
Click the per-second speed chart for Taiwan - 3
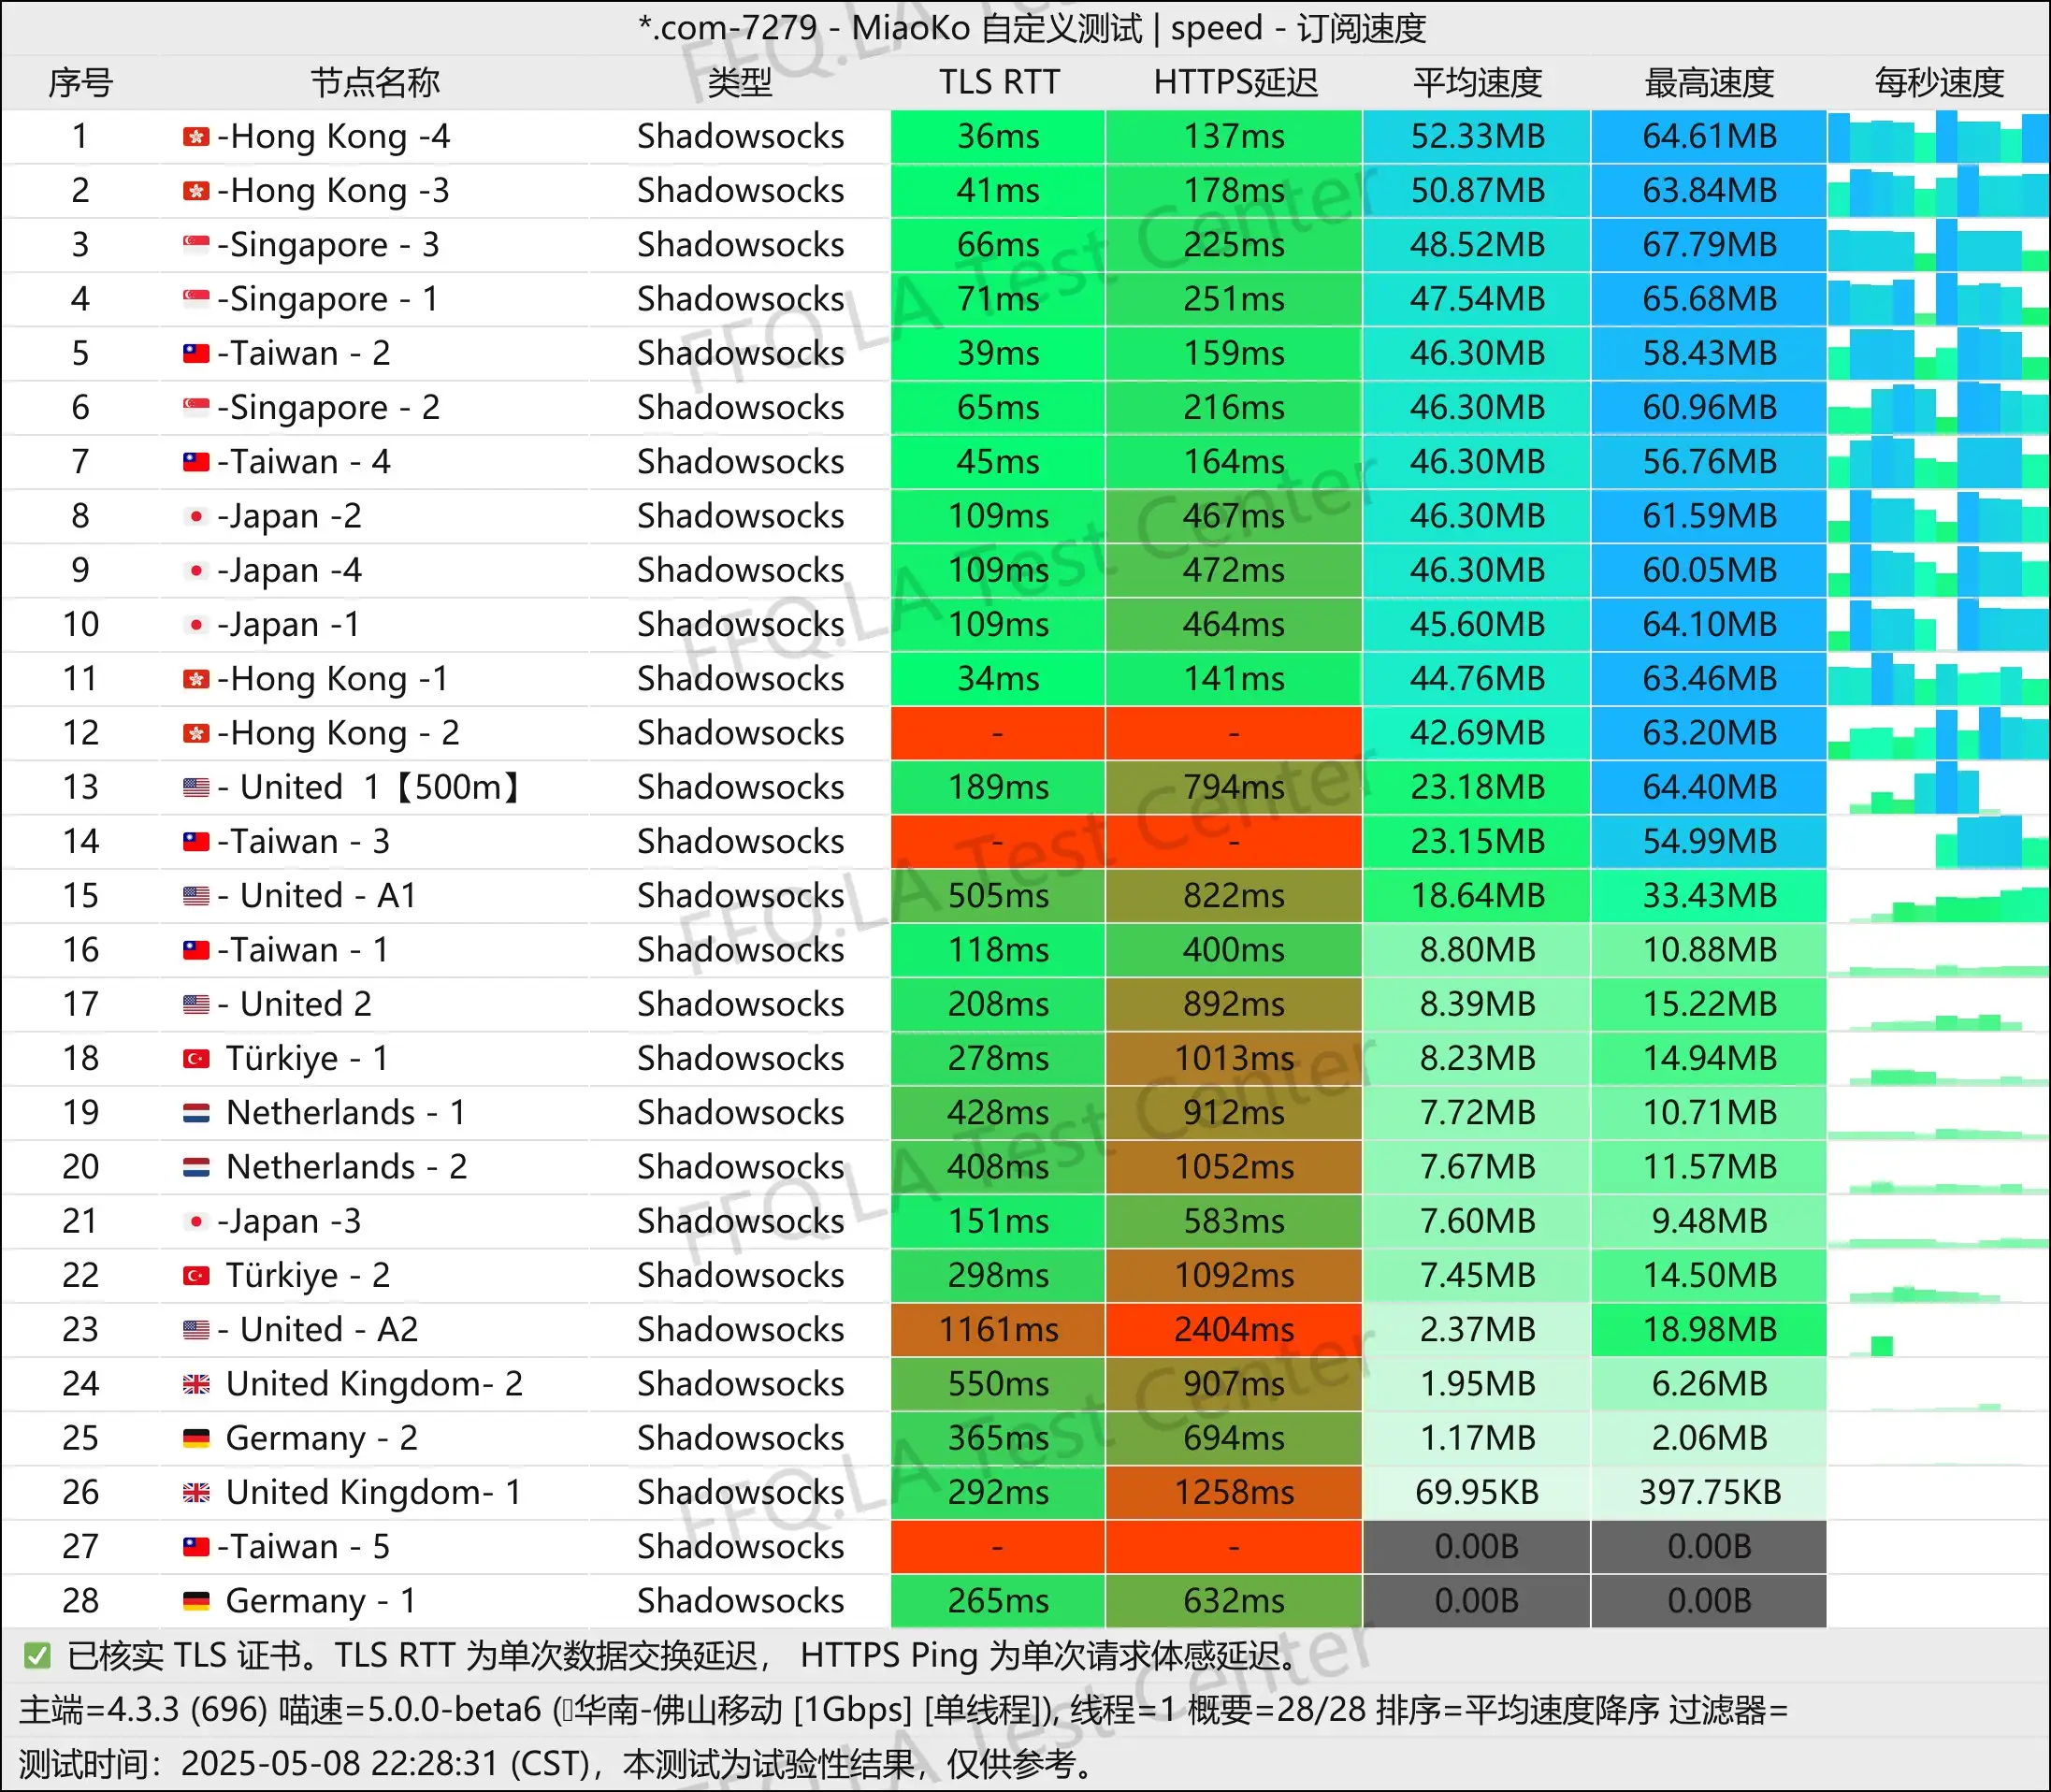[x=1938, y=841]
